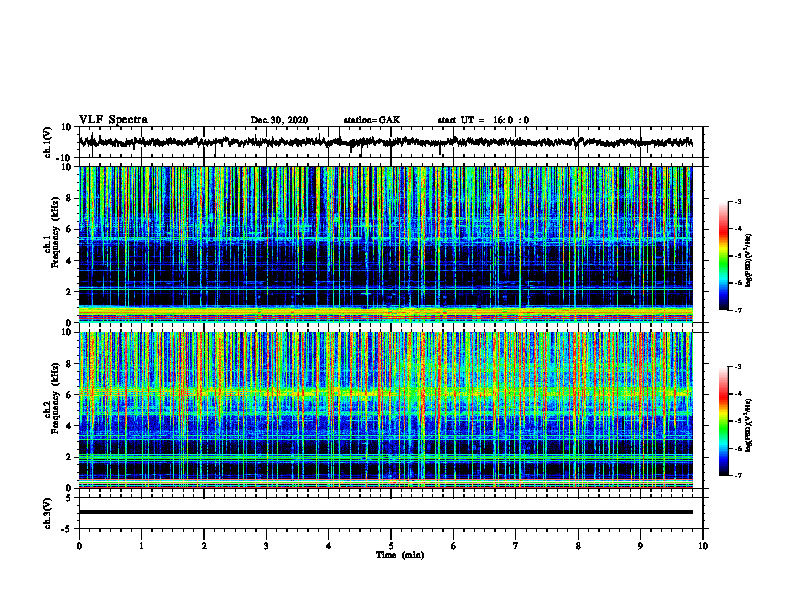Click the "0" tick on the time axis
792x612 pixels.
click(x=79, y=546)
